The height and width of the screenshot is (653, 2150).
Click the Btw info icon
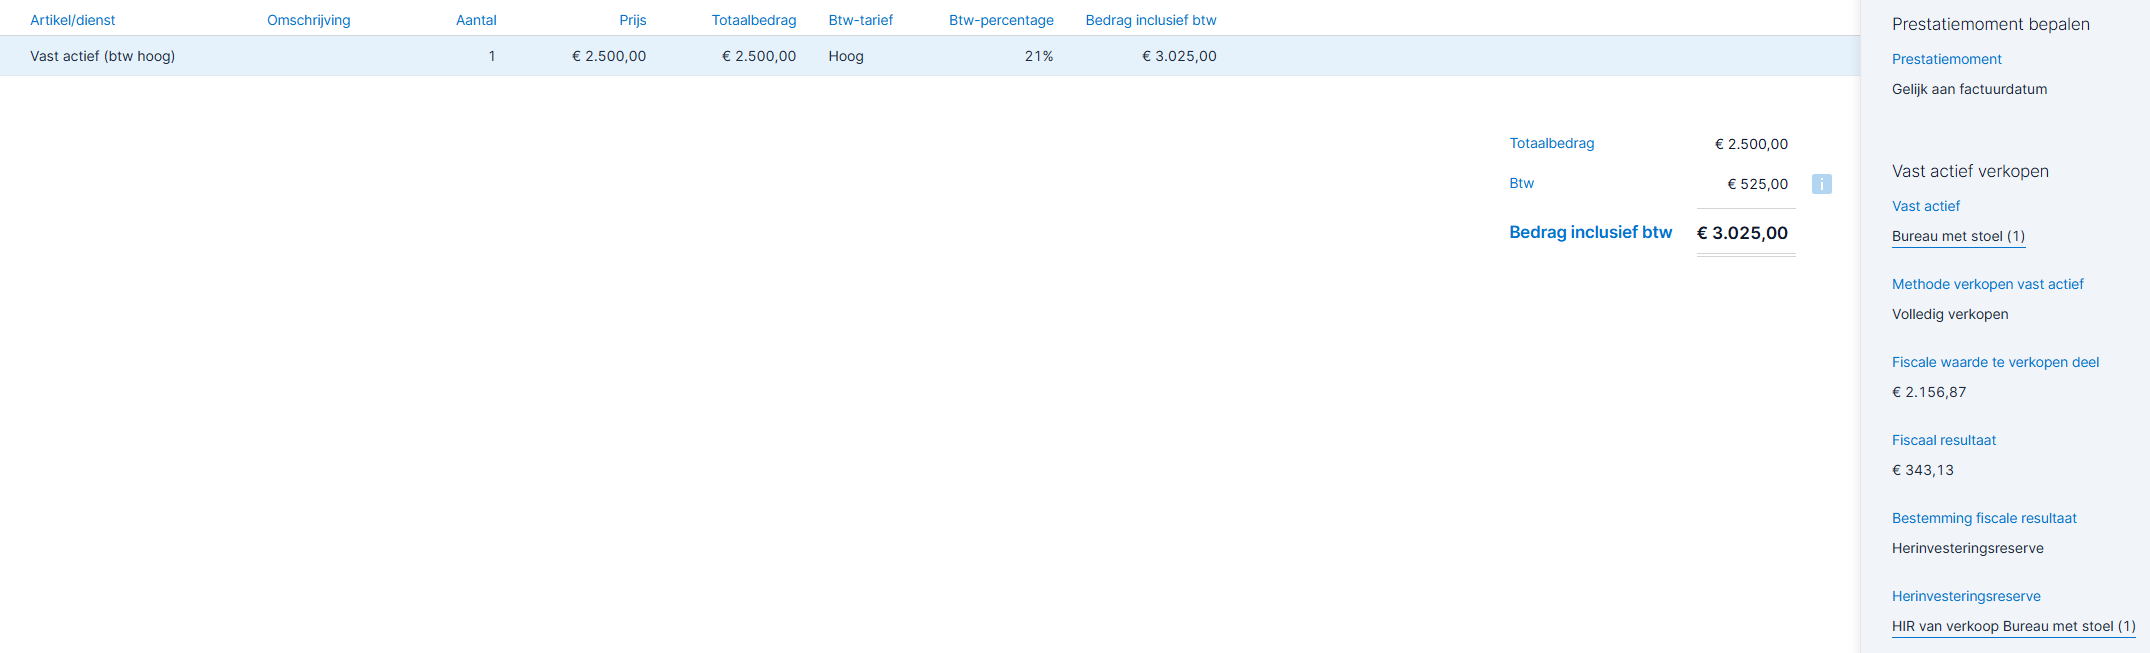coord(1821,184)
